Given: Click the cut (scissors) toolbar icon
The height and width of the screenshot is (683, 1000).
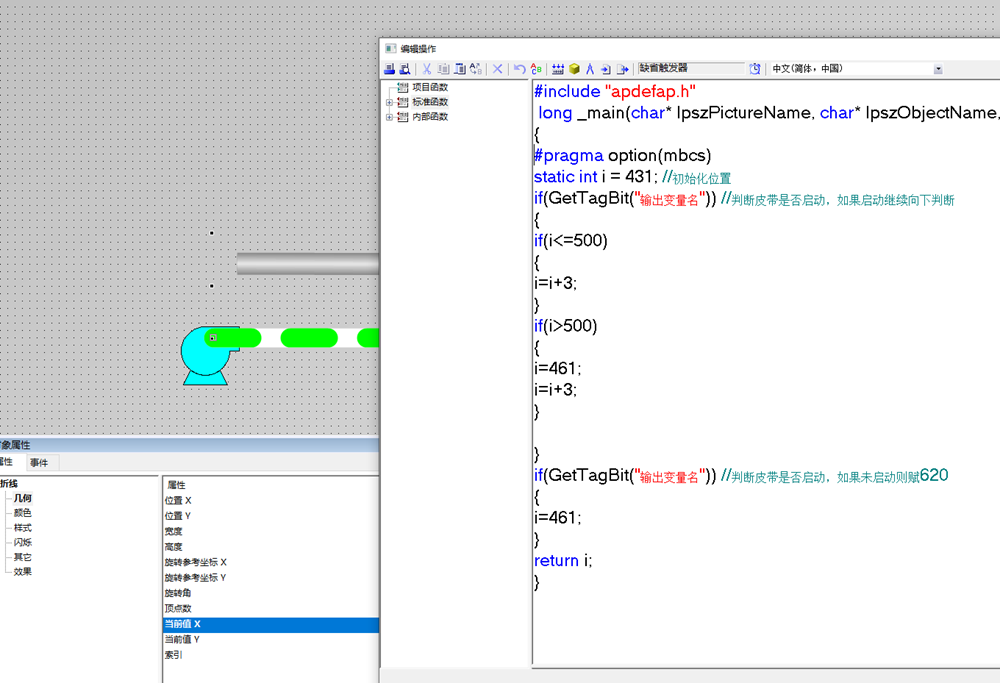Looking at the screenshot, I should click(x=426, y=69).
